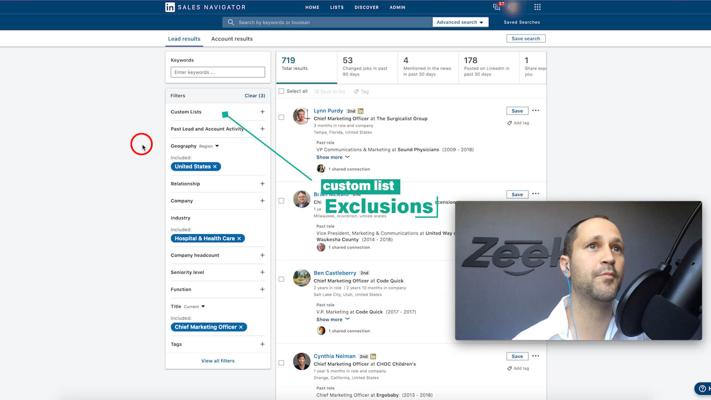Remove the Chief Marketing Officer title filter
Screen dimensions: 711x400
241,327
